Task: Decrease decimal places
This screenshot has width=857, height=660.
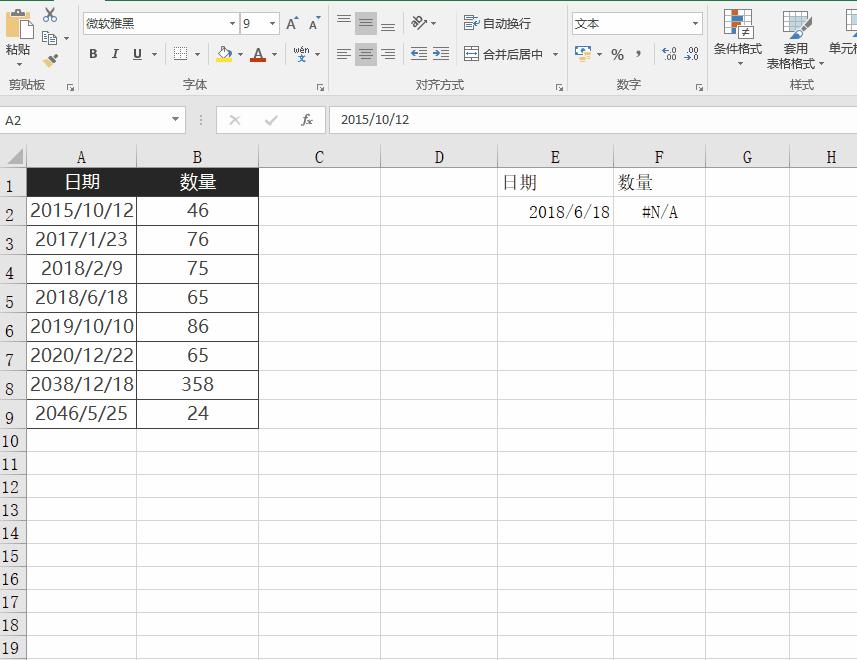Action: point(691,54)
